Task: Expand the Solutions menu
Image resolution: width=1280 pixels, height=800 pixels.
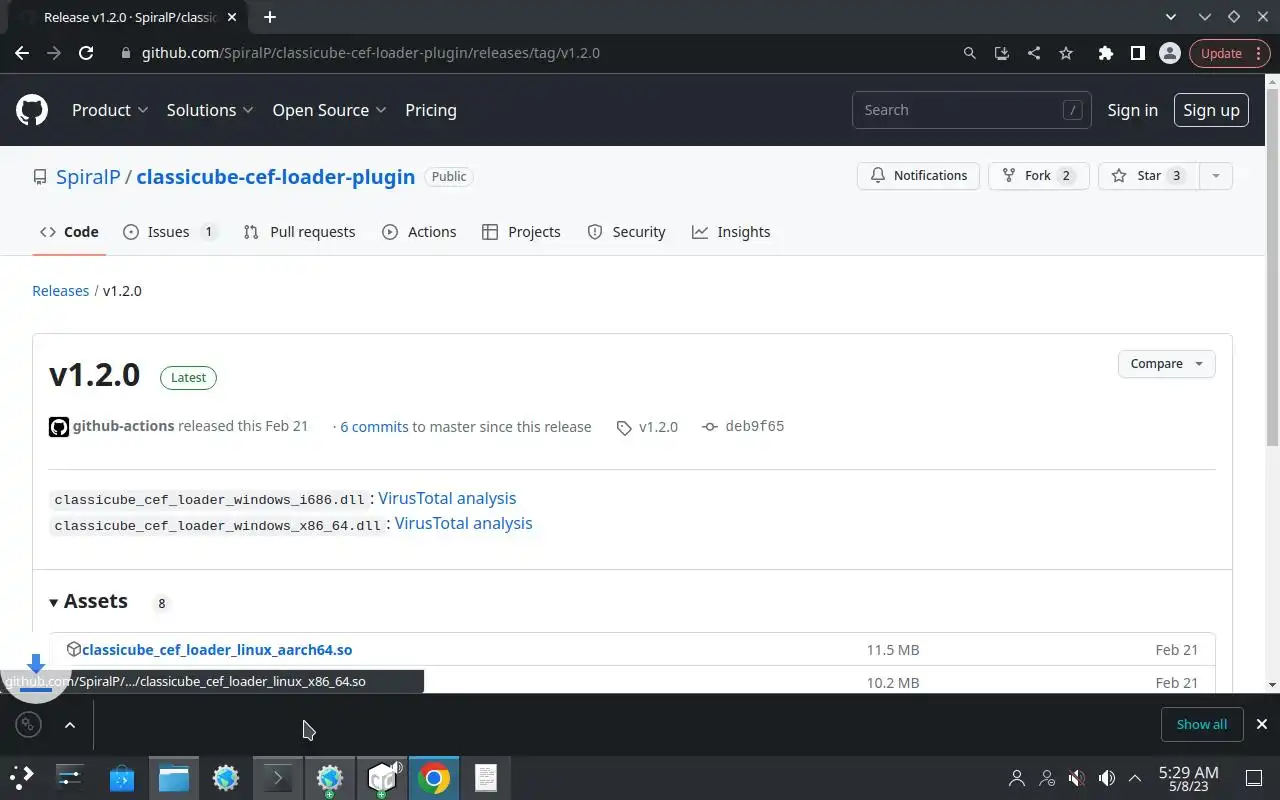Action: coord(210,110)
